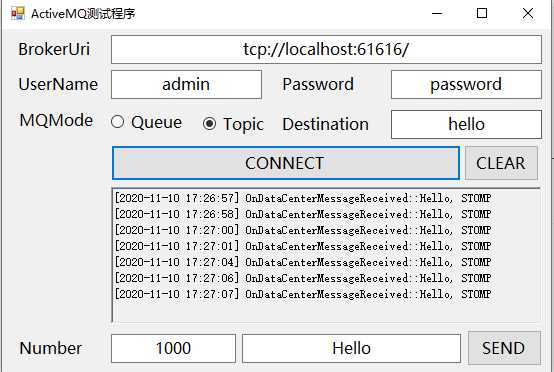Click the window title ActiveMQ测试程序
554x372 pixels.
(83, 14)
